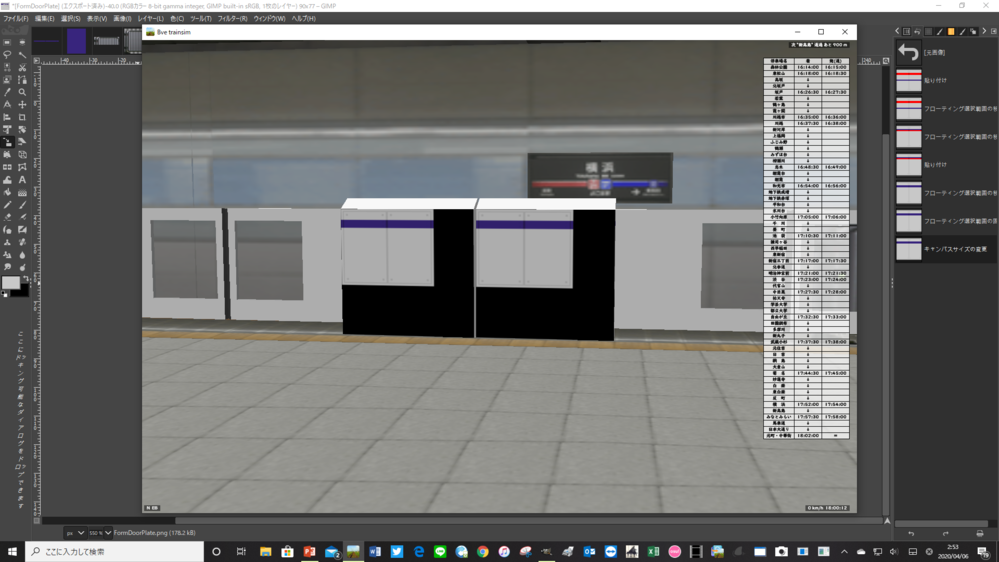Select the Dodge/Burn tool

click(22, 267)
